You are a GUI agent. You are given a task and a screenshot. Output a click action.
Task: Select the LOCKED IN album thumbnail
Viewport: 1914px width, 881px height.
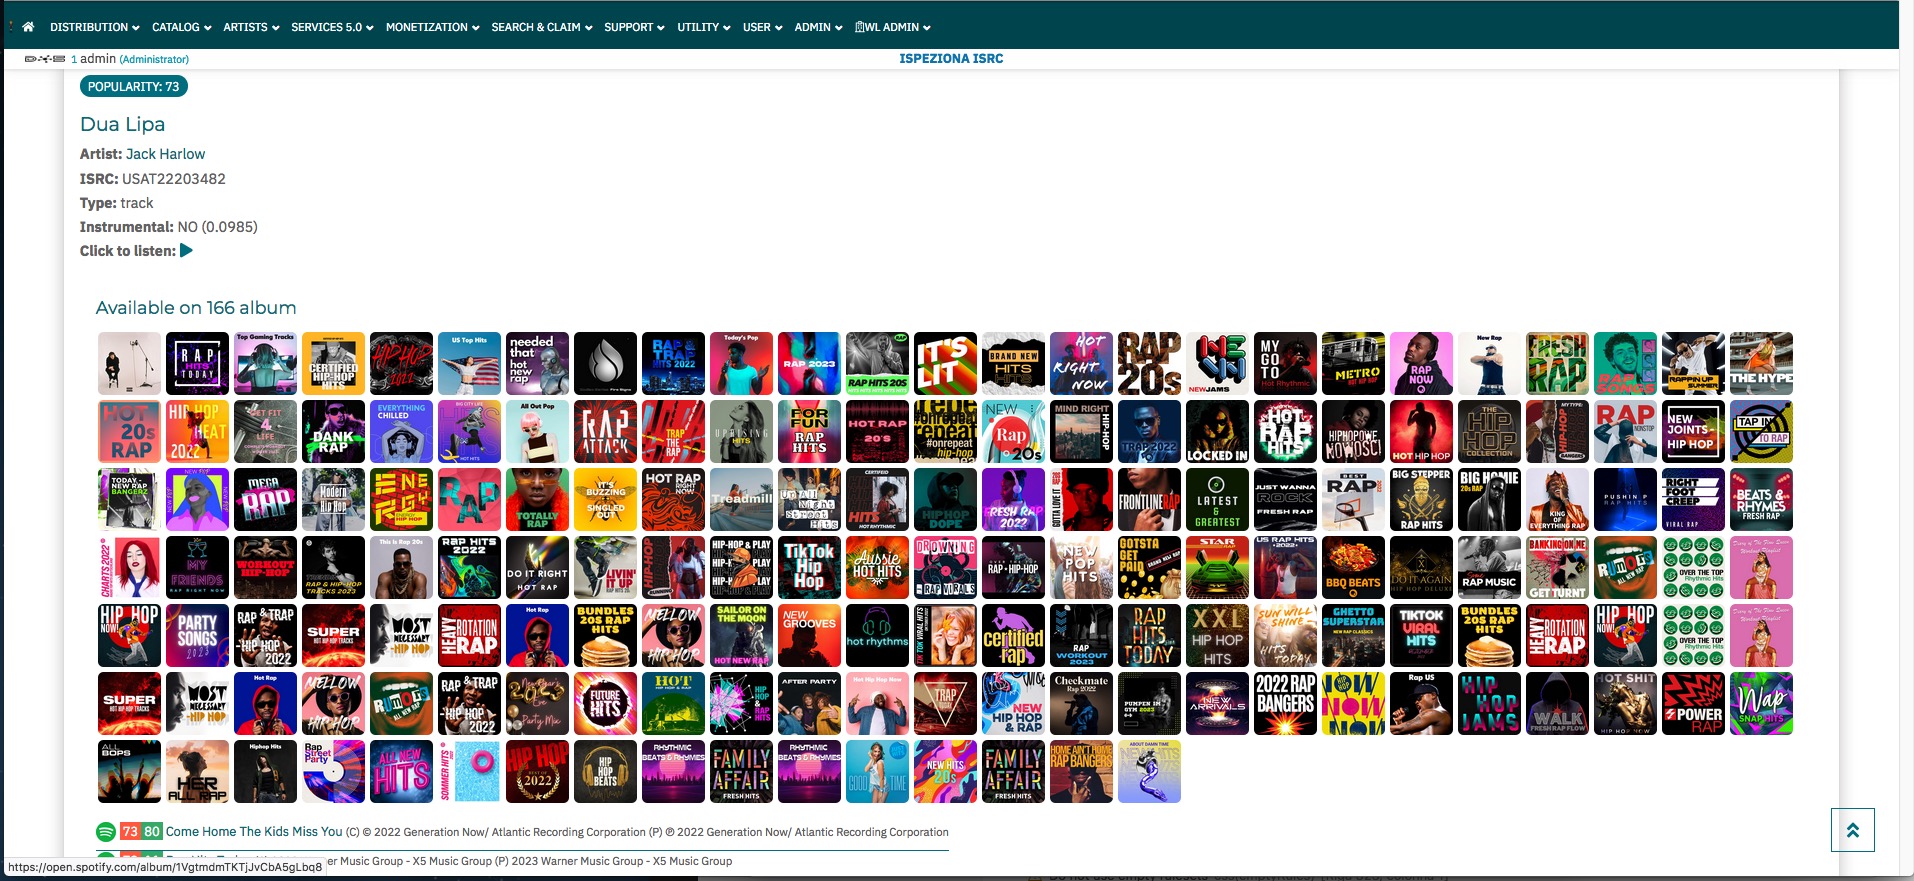tap(1217, 431)
